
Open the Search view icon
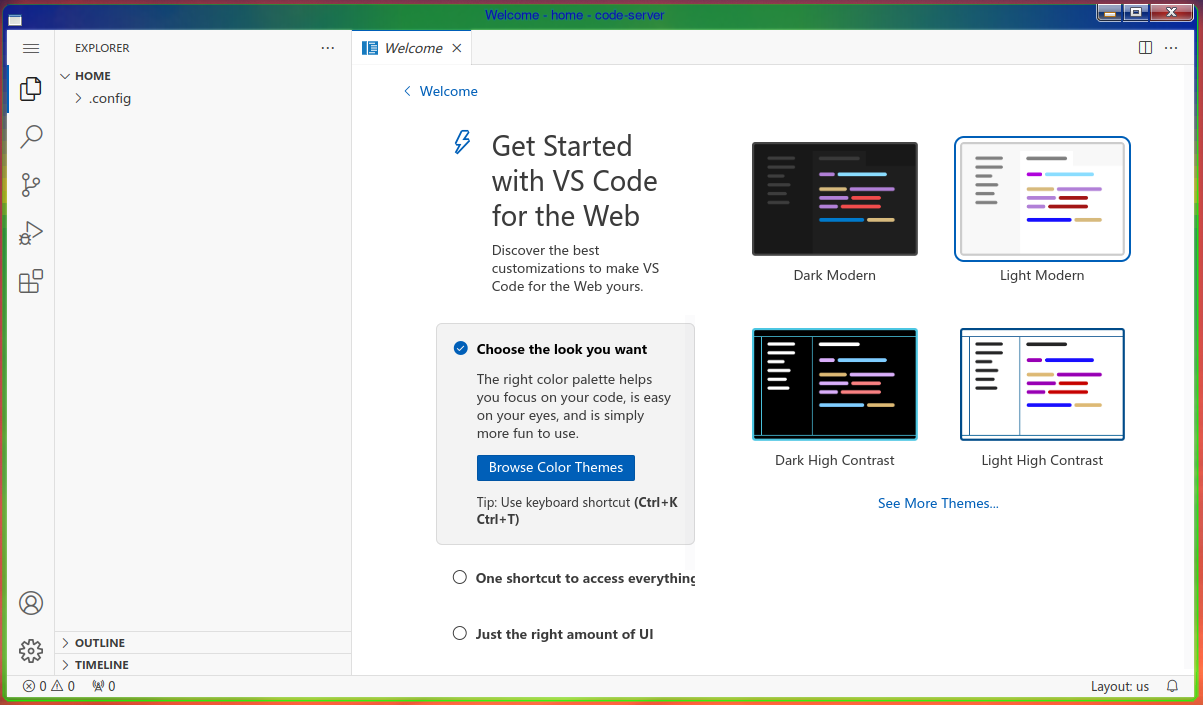(31, 137)
